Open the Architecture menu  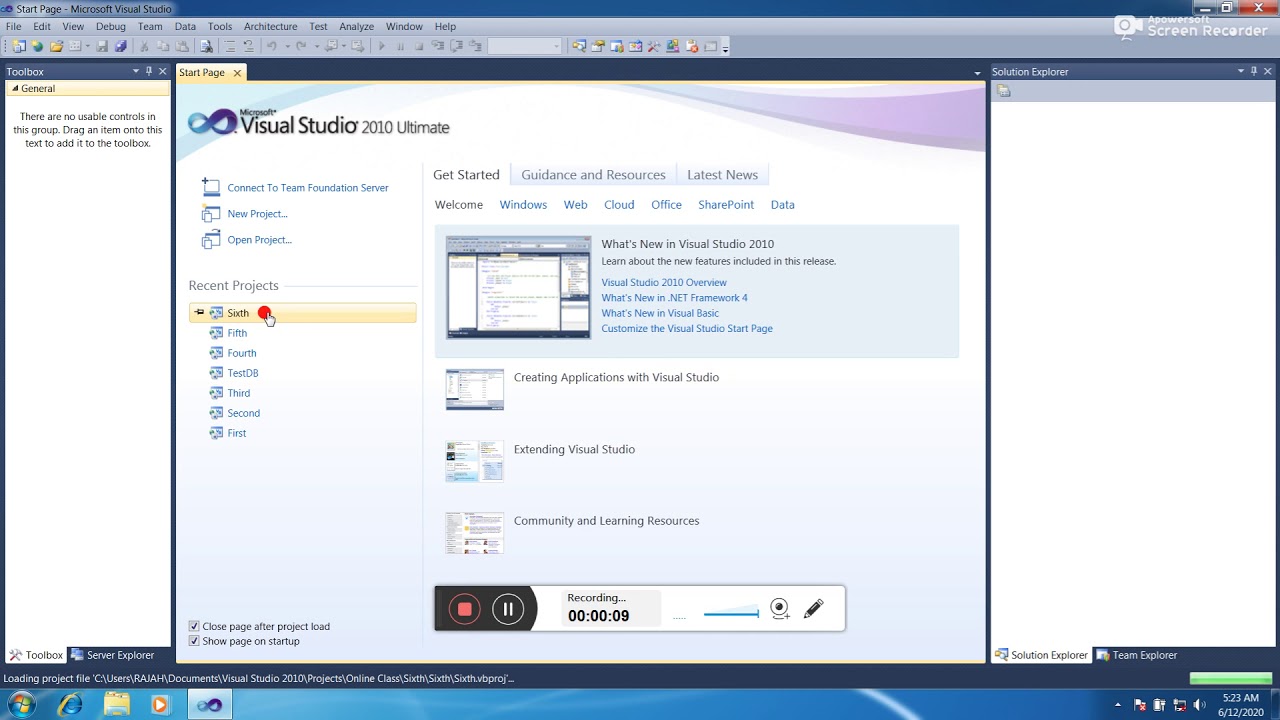(270, 26)
